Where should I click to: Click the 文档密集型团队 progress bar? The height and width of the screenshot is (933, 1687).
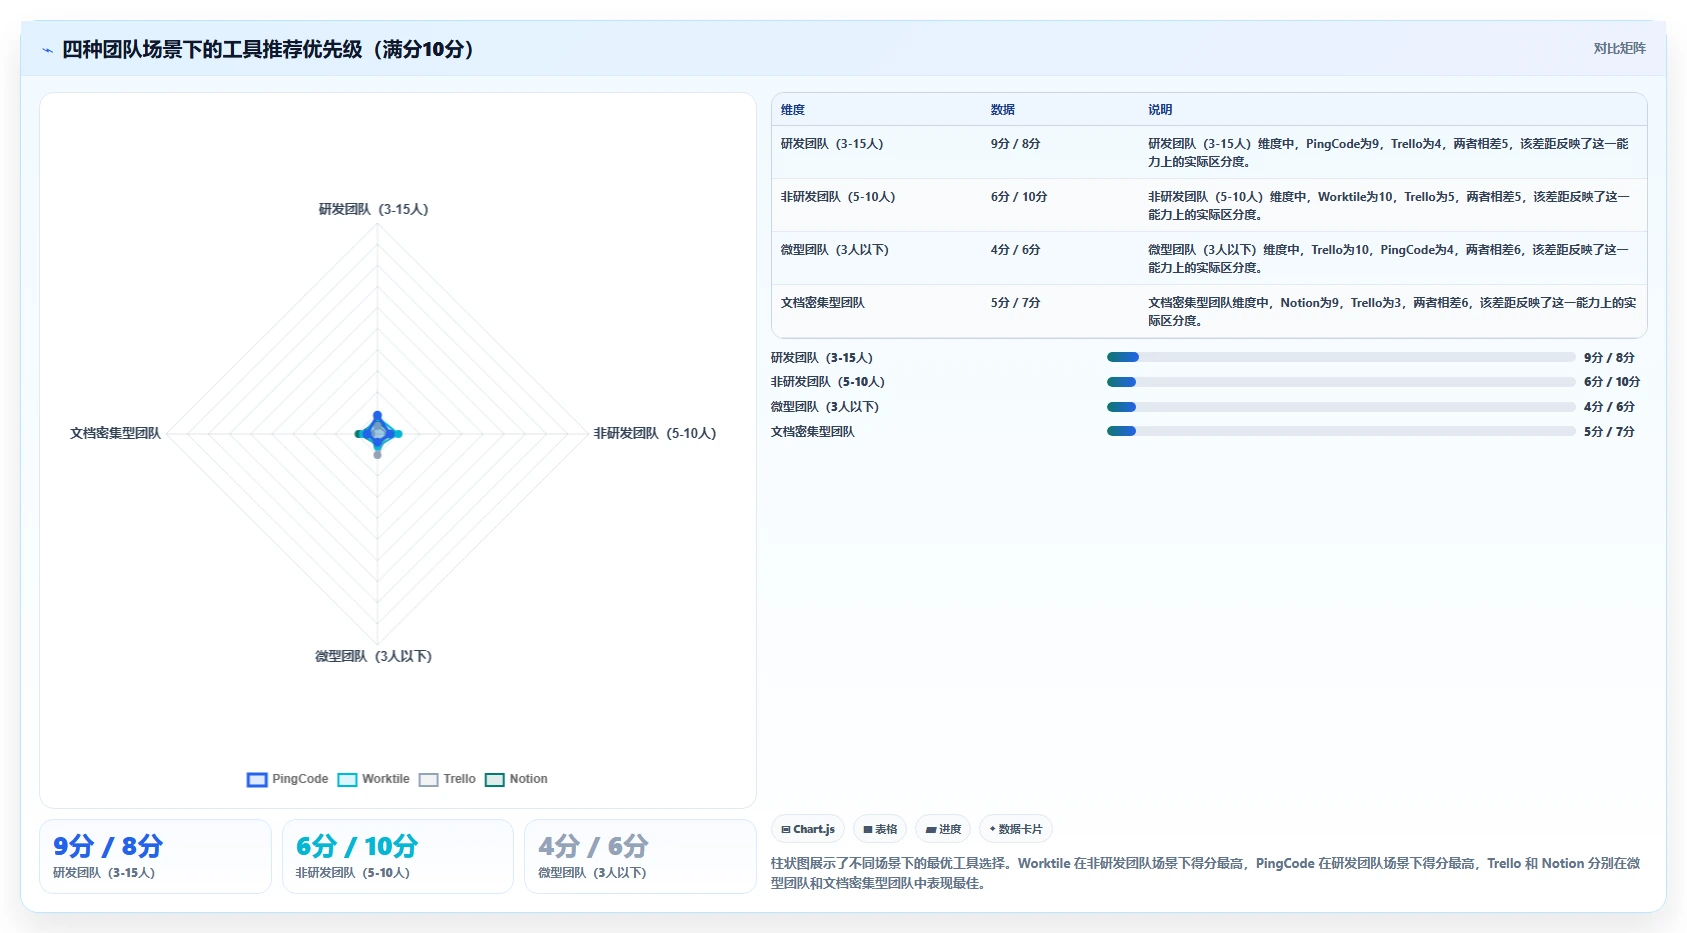point(1341,431)
